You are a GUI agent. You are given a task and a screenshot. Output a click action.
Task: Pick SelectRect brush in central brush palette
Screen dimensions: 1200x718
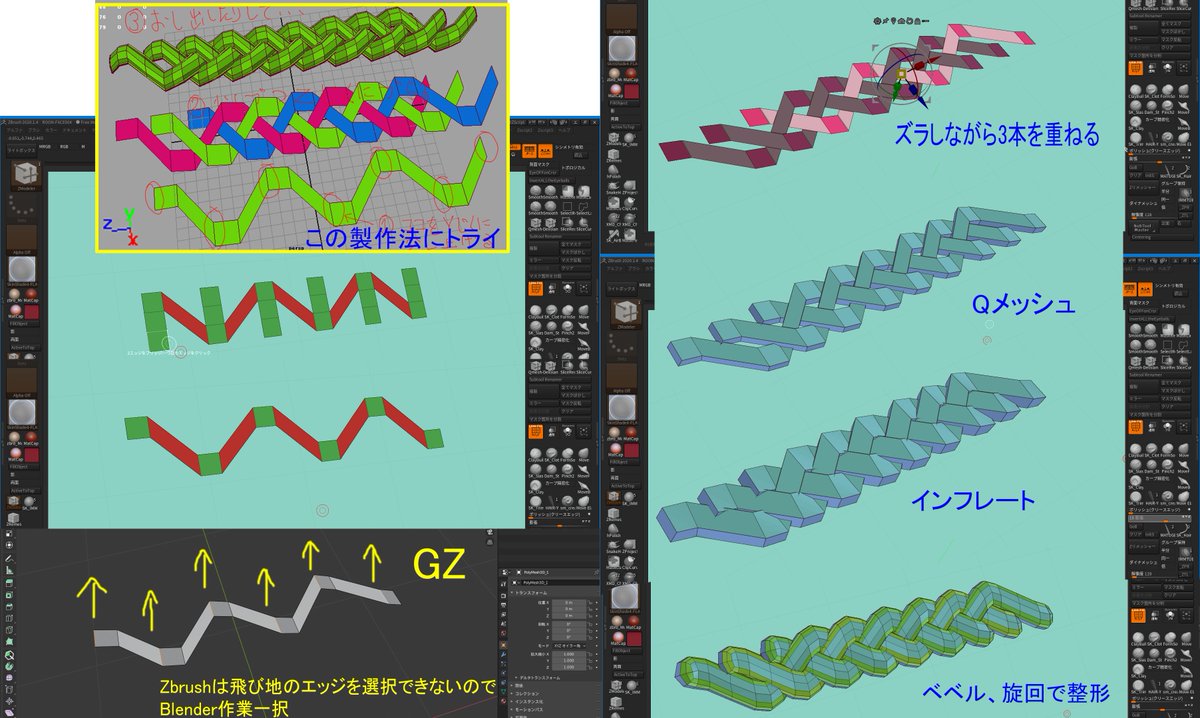567,207
